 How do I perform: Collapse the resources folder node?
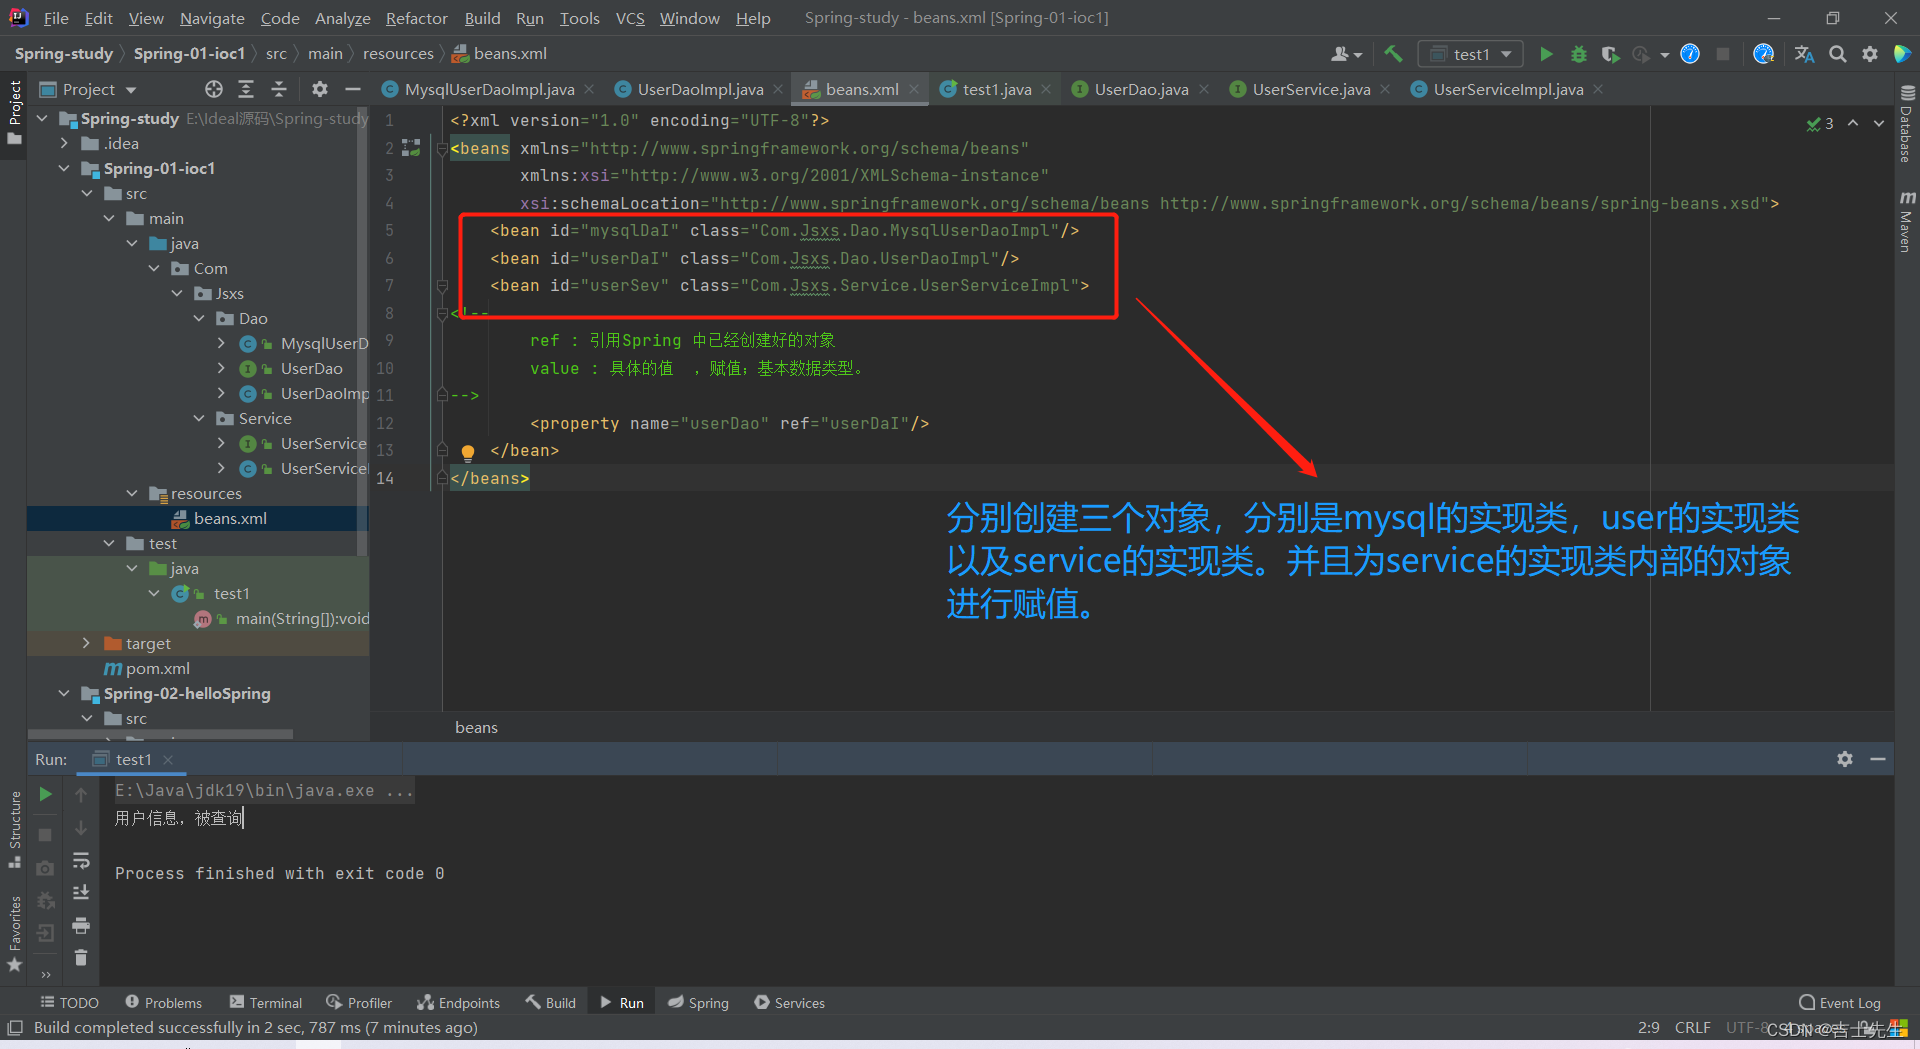click(132, 493)
